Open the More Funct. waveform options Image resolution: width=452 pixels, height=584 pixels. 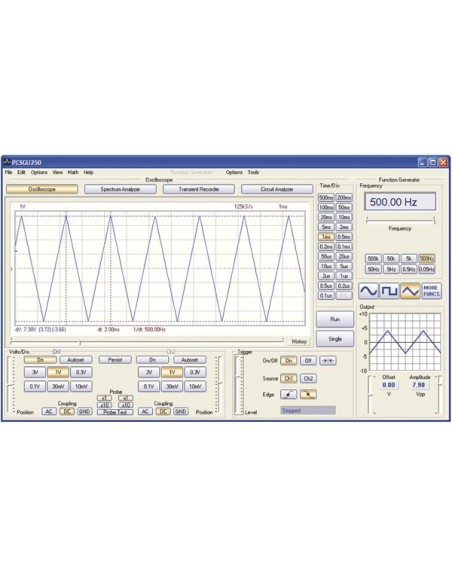click(431, 291)
